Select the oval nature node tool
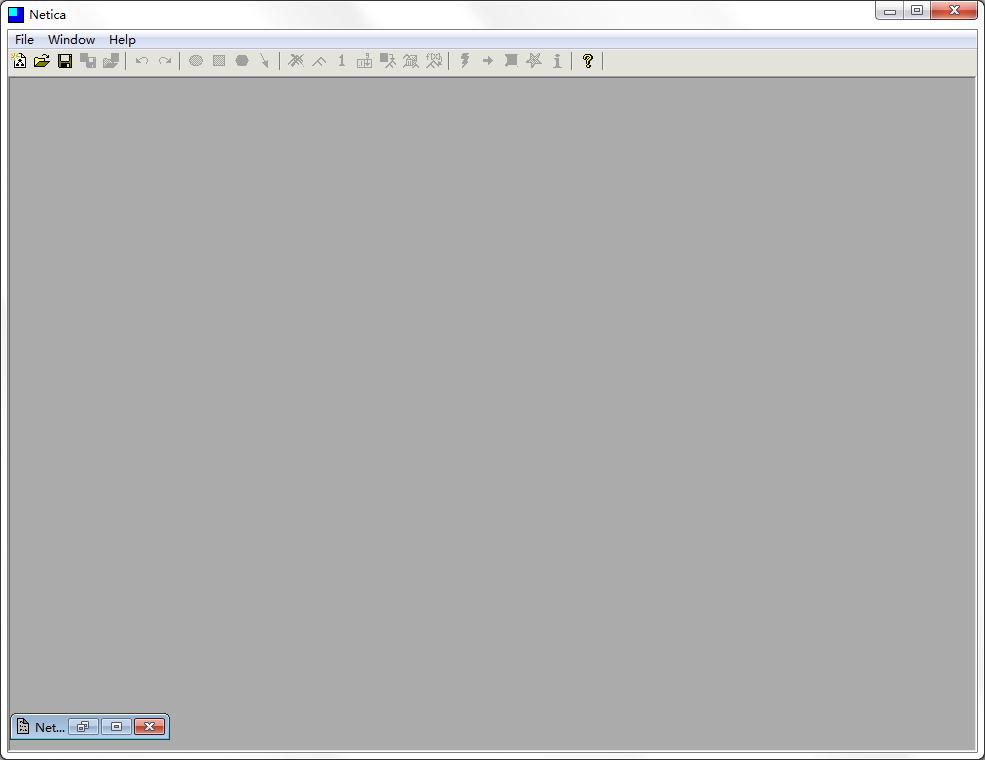The width and height of the screenshot is (985, 760). (x=196, y=61)
